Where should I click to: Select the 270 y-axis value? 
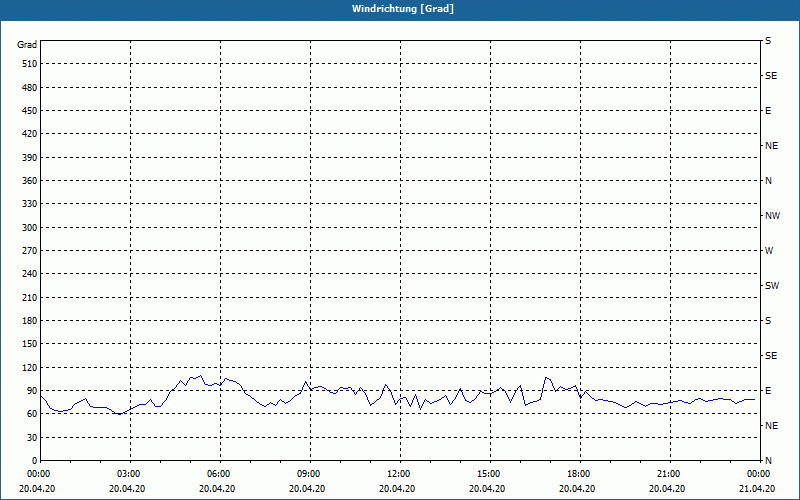pos(30,251)
